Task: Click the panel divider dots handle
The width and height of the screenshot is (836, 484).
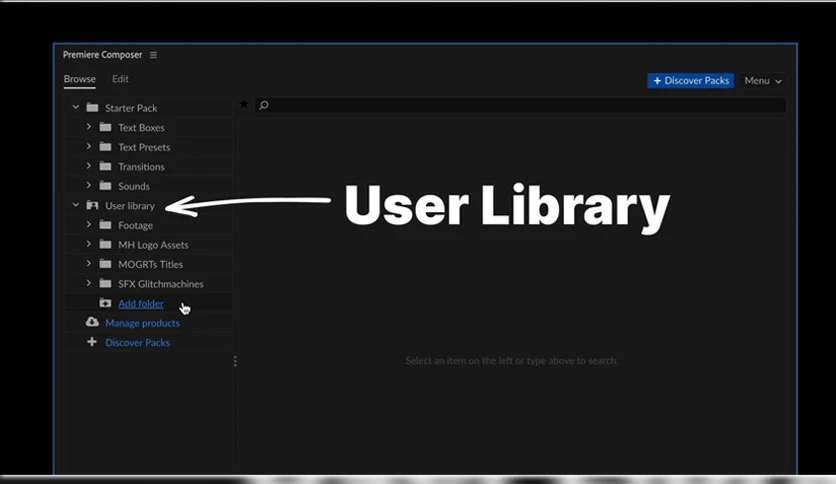Action: 235,361
